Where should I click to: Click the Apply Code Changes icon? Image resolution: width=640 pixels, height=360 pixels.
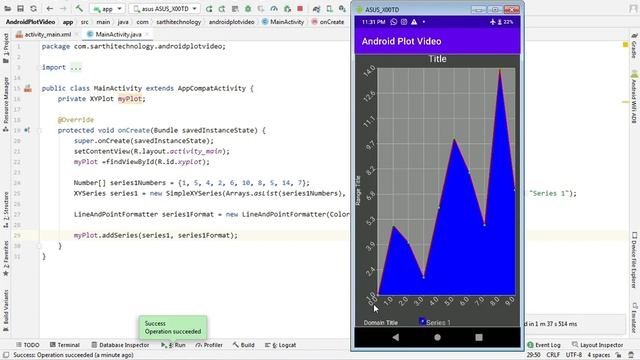235,9
